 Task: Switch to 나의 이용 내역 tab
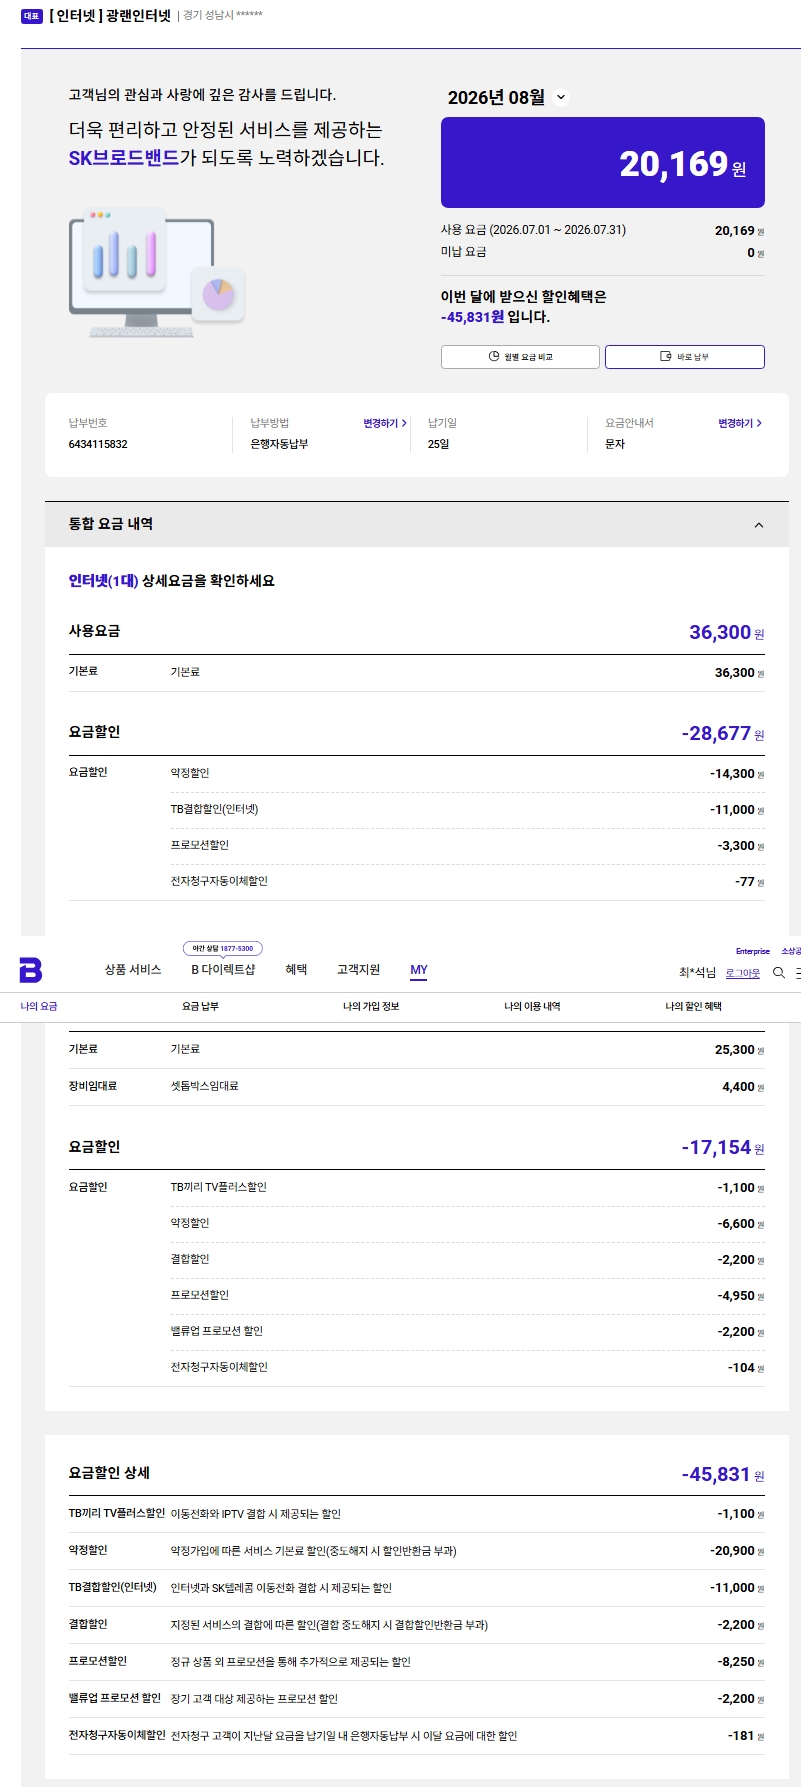(x=532, y=1006)
